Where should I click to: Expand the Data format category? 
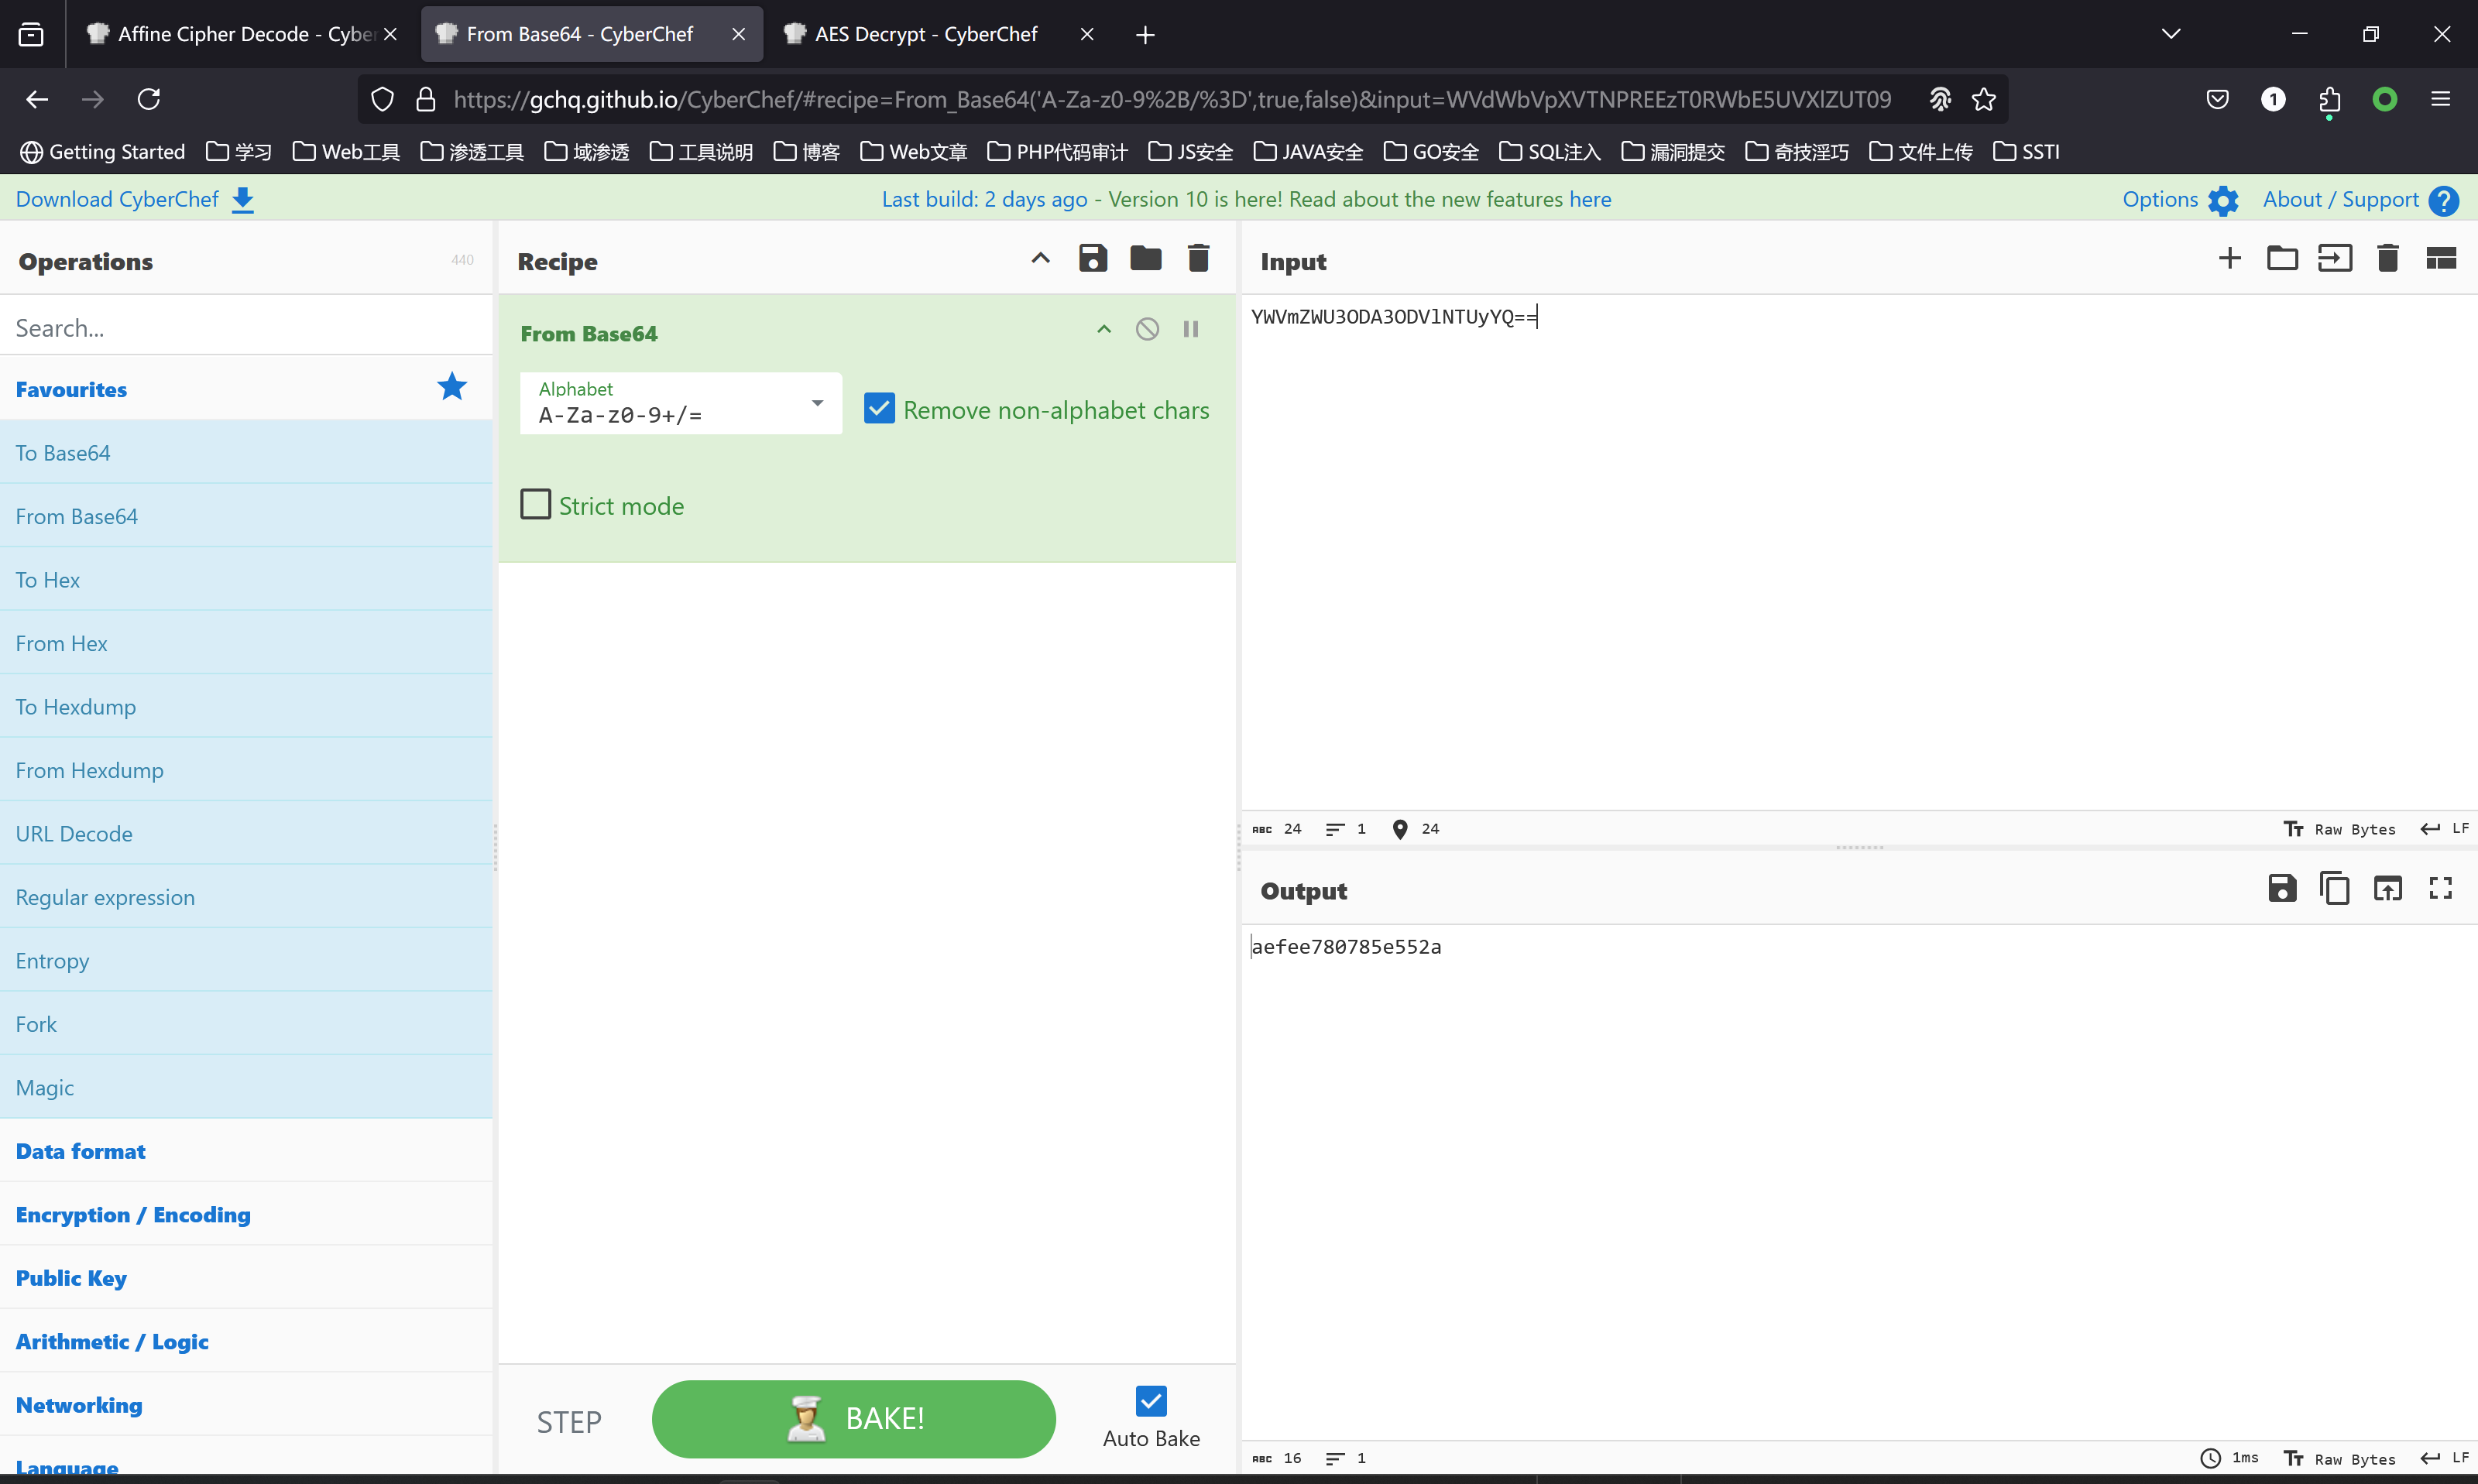80,1151
